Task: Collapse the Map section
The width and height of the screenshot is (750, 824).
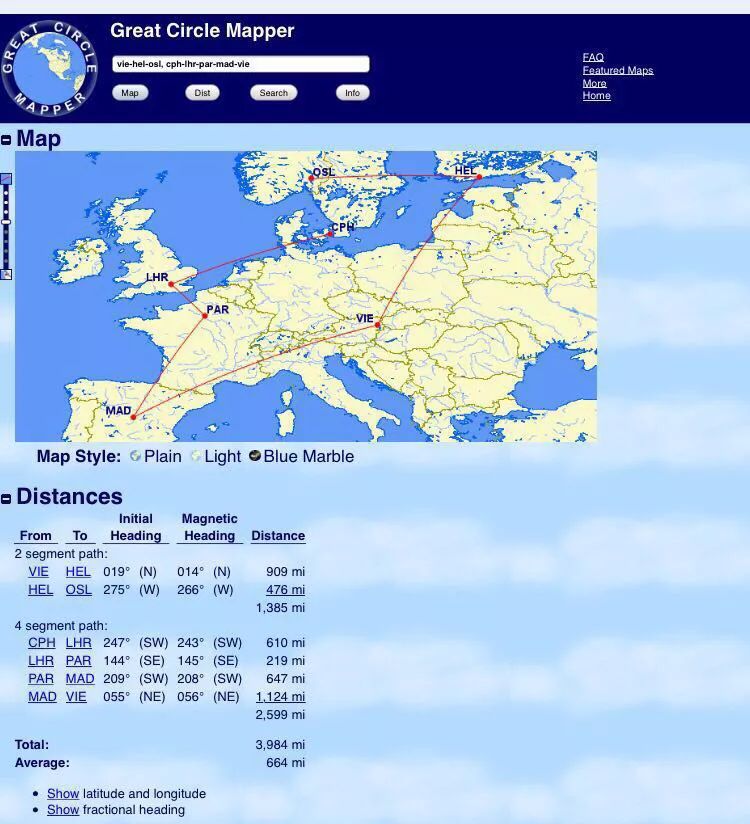Action: point(7,140)
